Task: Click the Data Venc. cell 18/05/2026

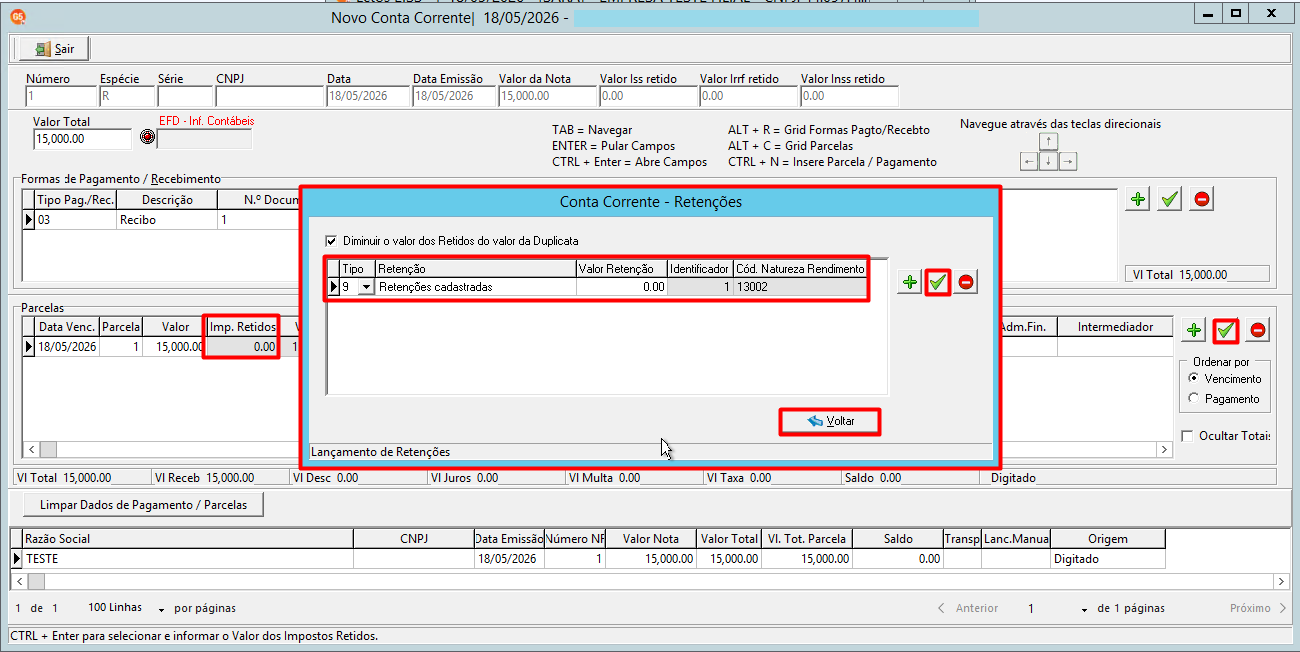Action: click(68, 347)
